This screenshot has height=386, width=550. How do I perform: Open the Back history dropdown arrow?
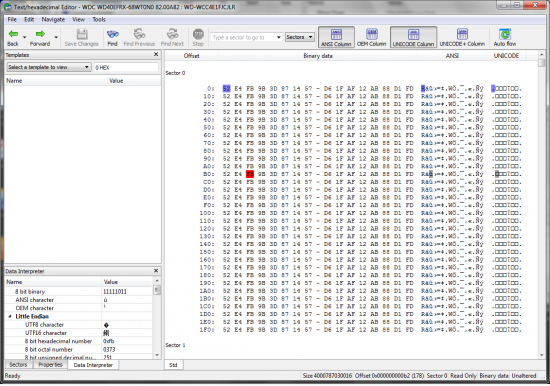click(25, 37)
